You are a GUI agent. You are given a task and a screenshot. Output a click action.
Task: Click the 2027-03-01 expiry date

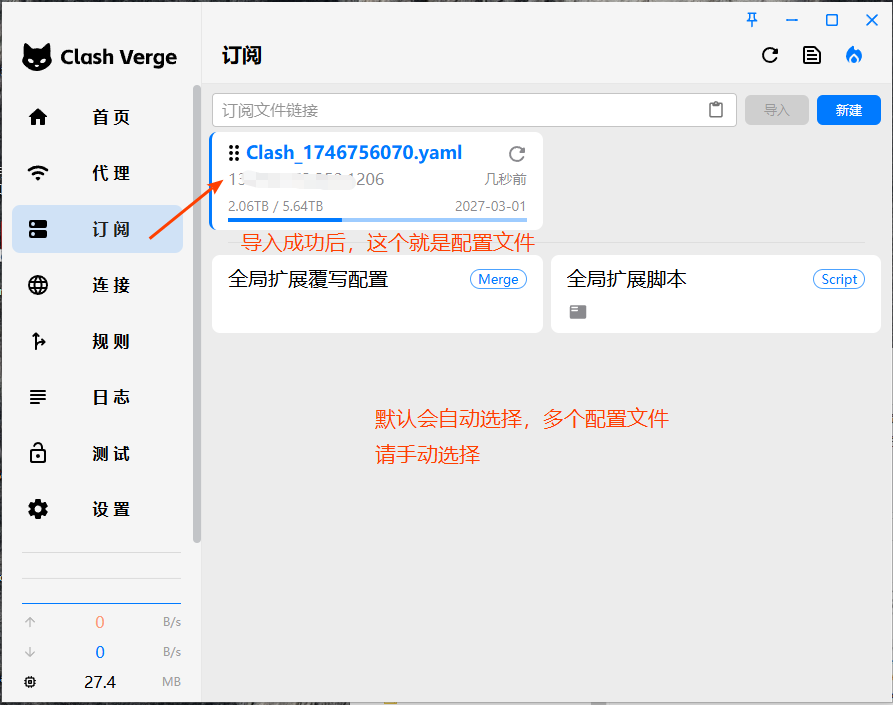tap(490, 206)
